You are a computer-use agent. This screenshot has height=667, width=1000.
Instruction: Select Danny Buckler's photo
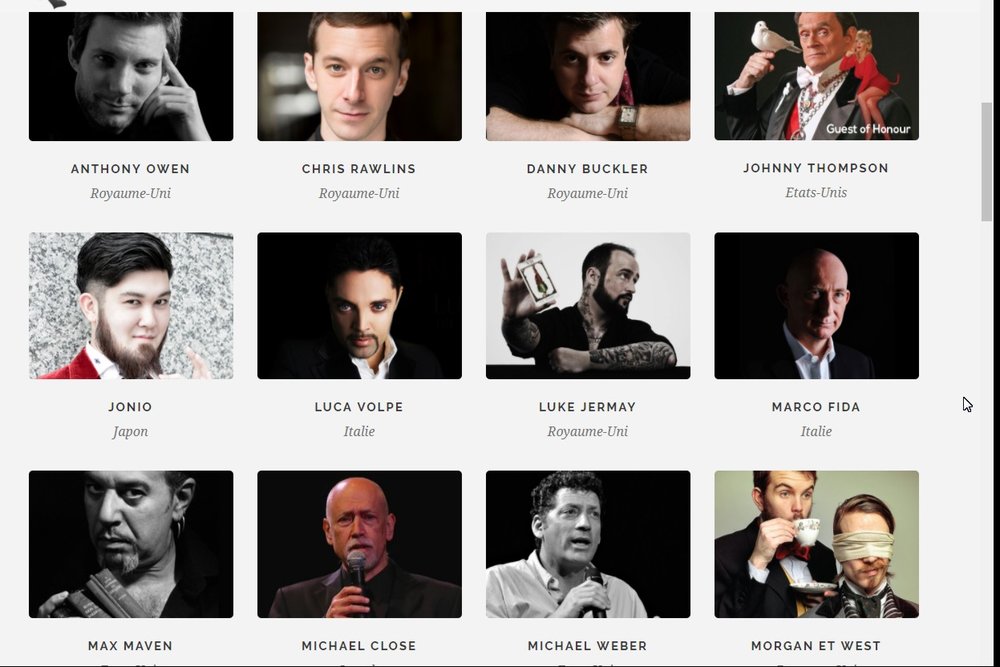pyautogui.click(x=588, y=76)
